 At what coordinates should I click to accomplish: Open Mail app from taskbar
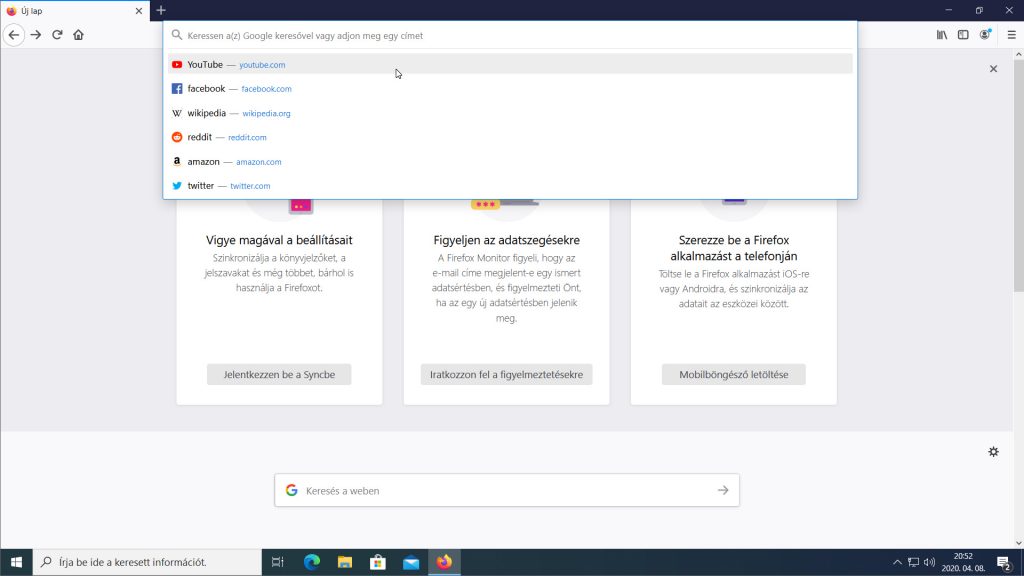tap(411, 562)
